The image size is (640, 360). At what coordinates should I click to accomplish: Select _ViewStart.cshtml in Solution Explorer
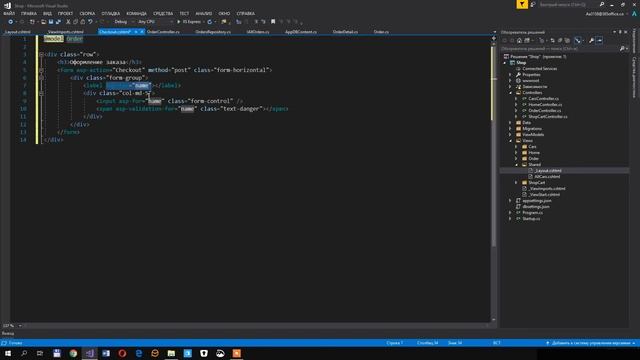click(544, 195)
